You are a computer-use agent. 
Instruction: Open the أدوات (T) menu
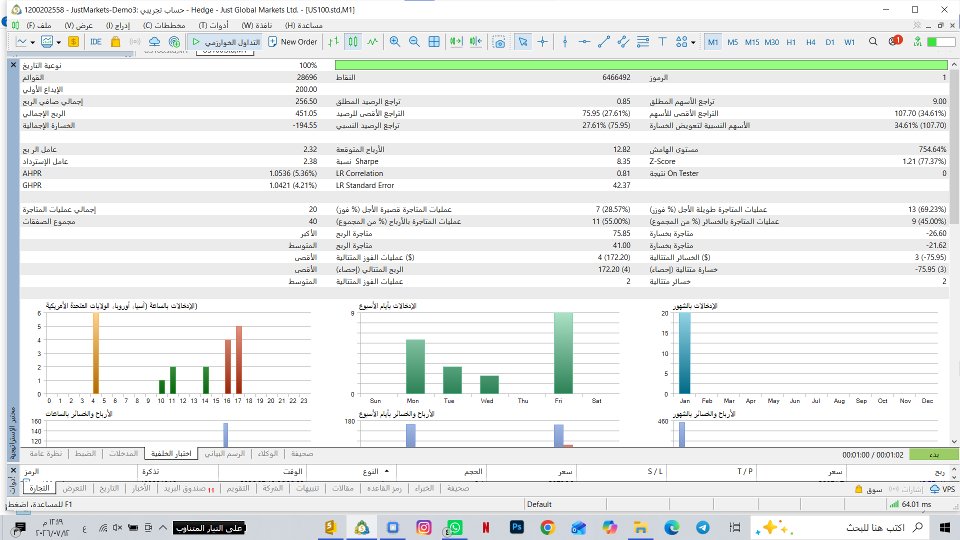213,25
